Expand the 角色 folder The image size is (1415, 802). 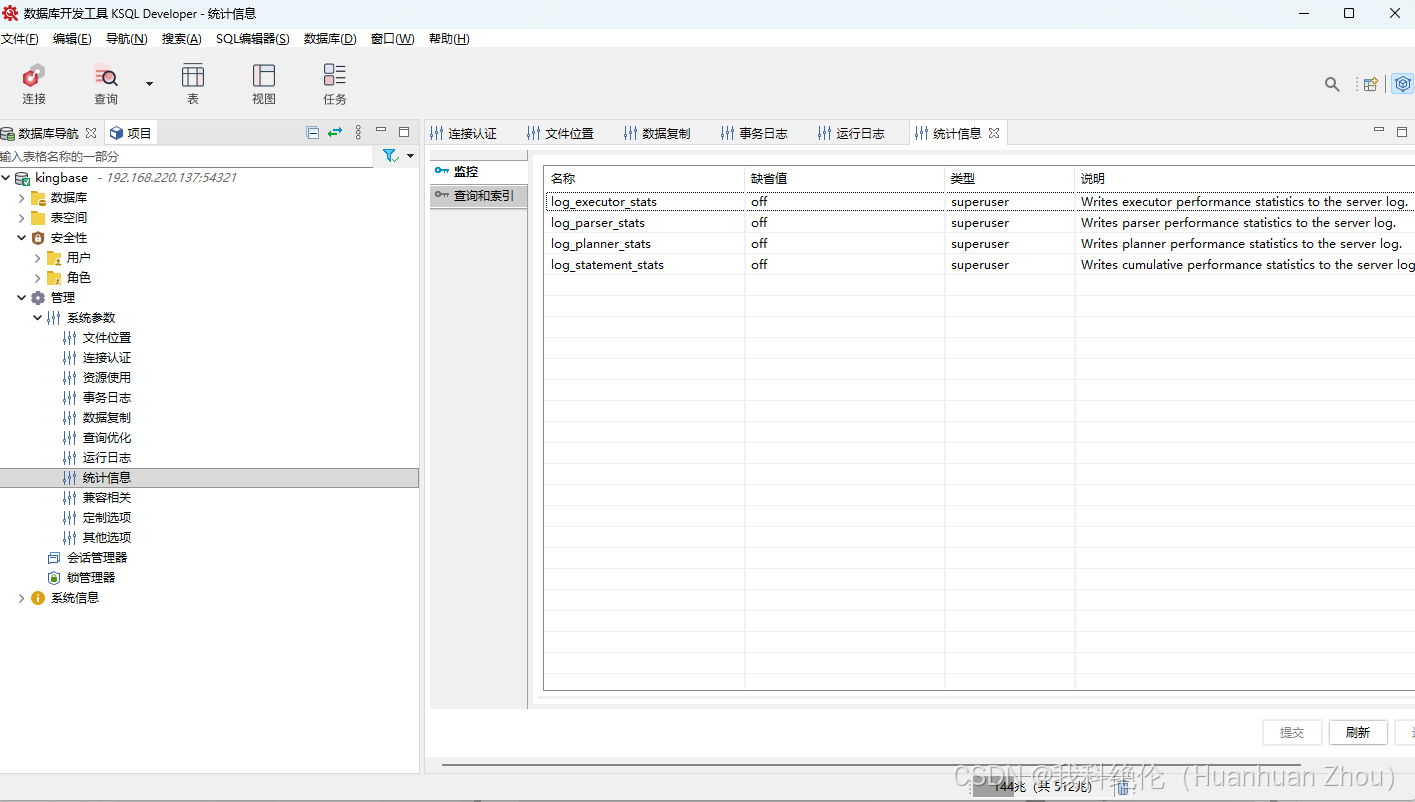[38, 278]
